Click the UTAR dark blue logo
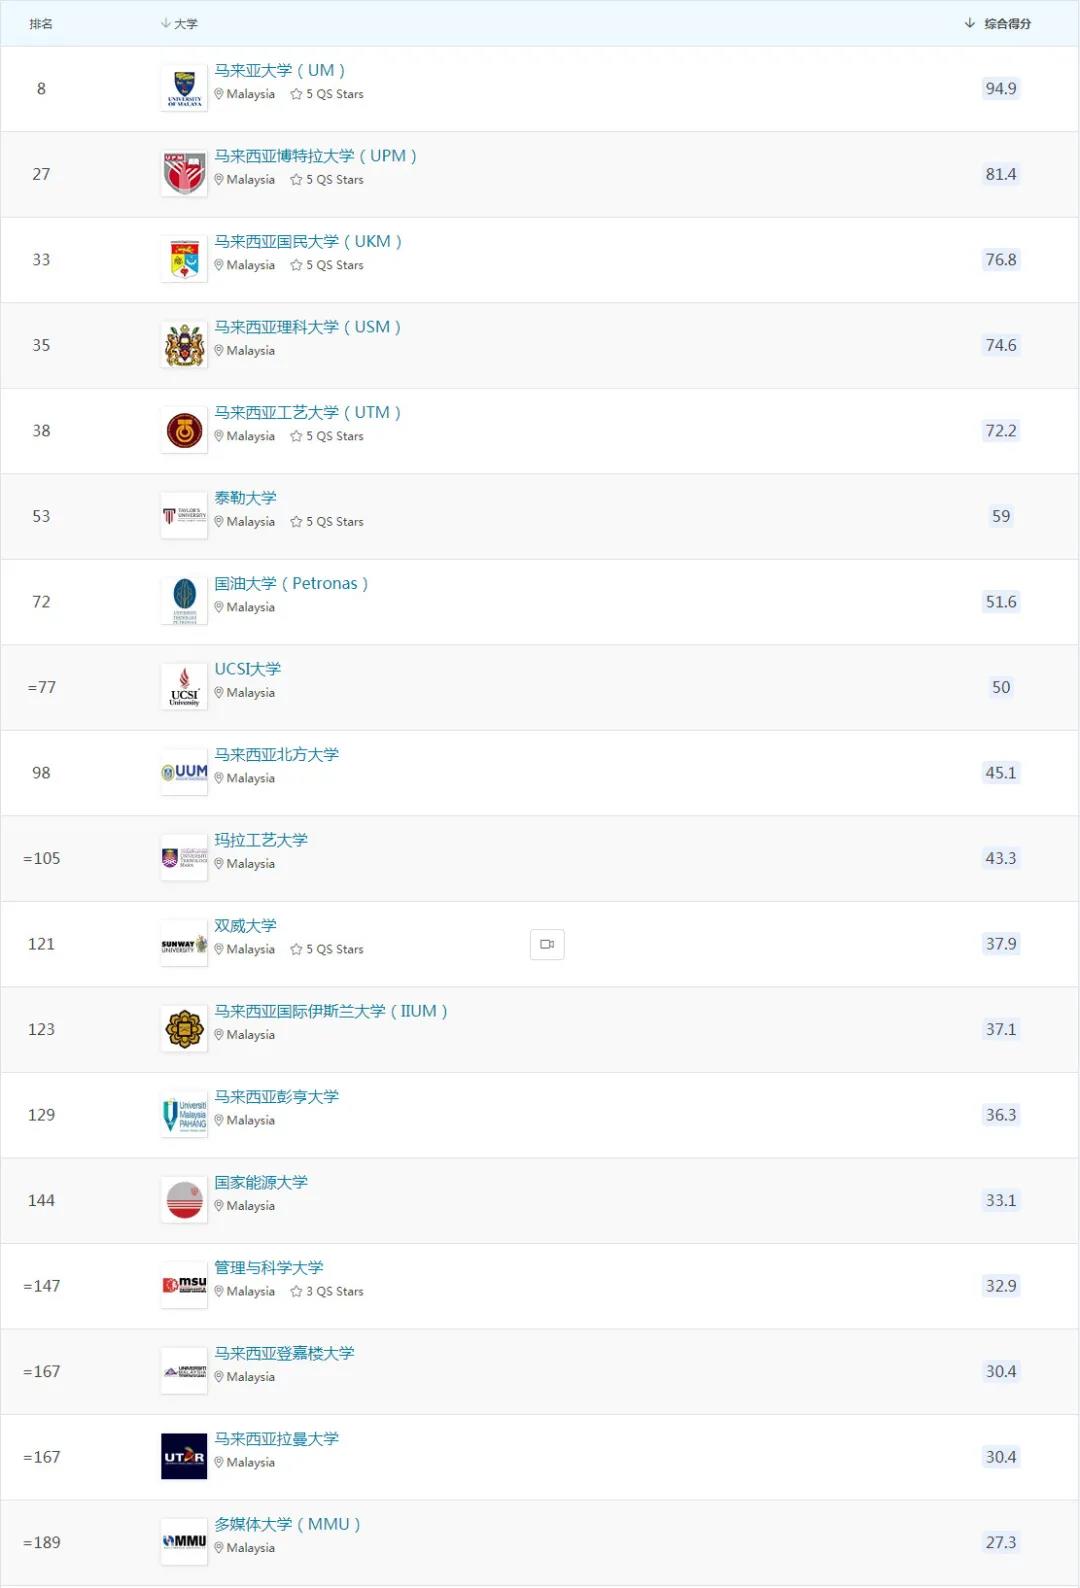Image resolution: width=1080 pixels, height=1588 pixels. [184, 1457]
